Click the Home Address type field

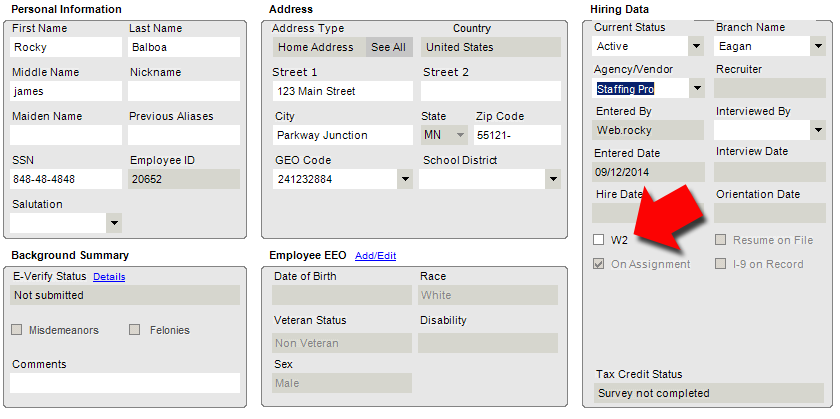point(319,47)
